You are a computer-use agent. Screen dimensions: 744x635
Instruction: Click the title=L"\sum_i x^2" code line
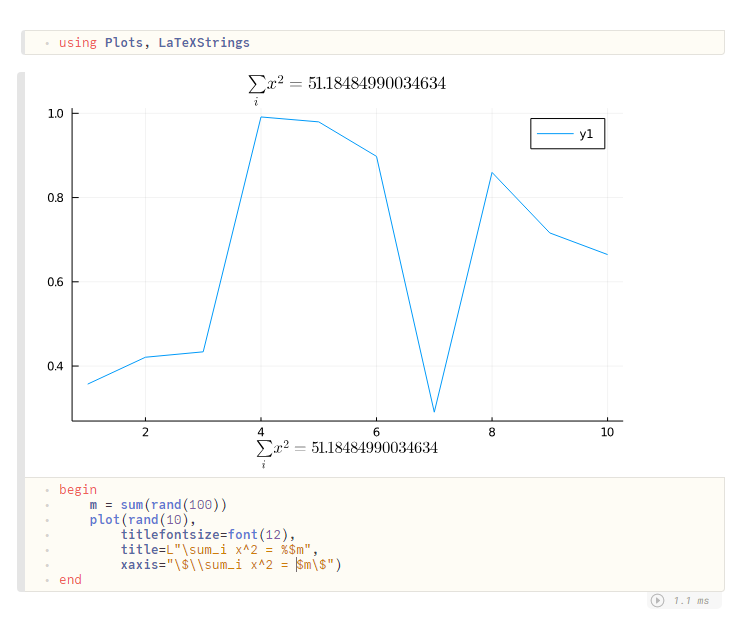click(x=219, y=550)
